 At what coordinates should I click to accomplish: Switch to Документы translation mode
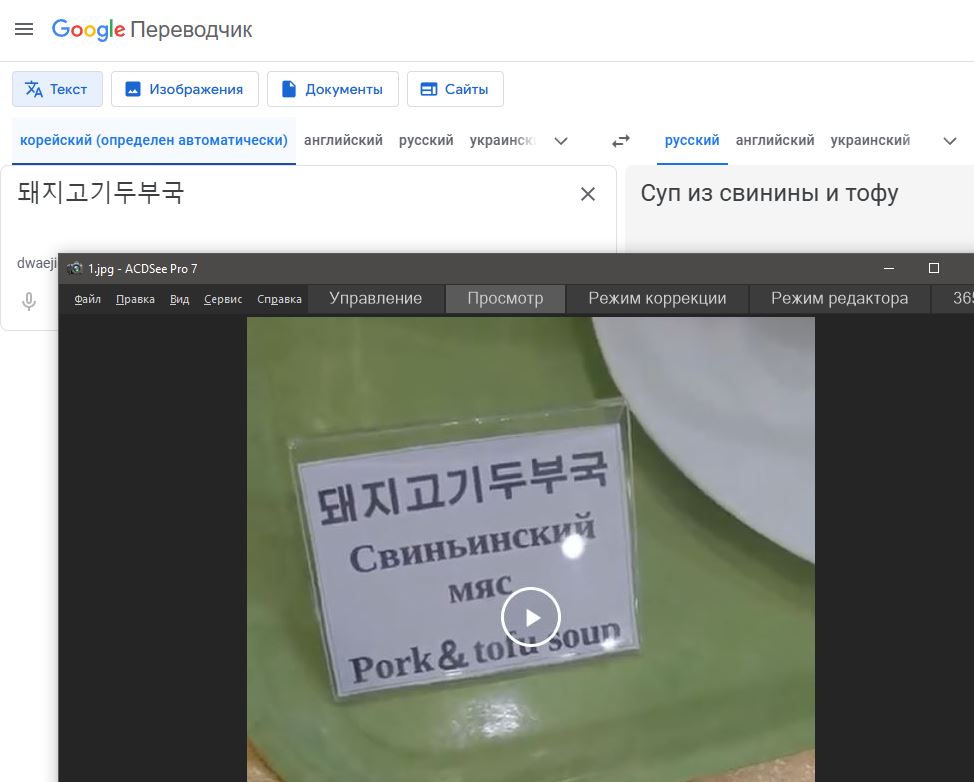pos(333,89)
